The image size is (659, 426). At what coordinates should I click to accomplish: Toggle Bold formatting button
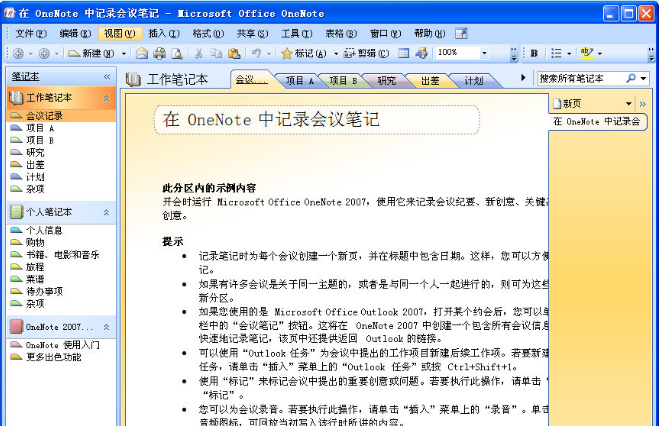(534, 53)
